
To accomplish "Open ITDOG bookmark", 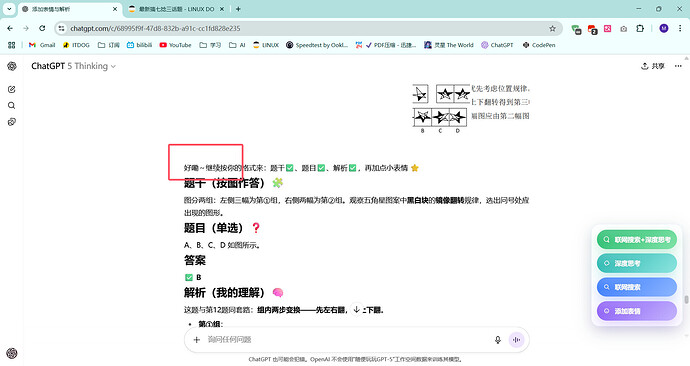I will 76,45.
